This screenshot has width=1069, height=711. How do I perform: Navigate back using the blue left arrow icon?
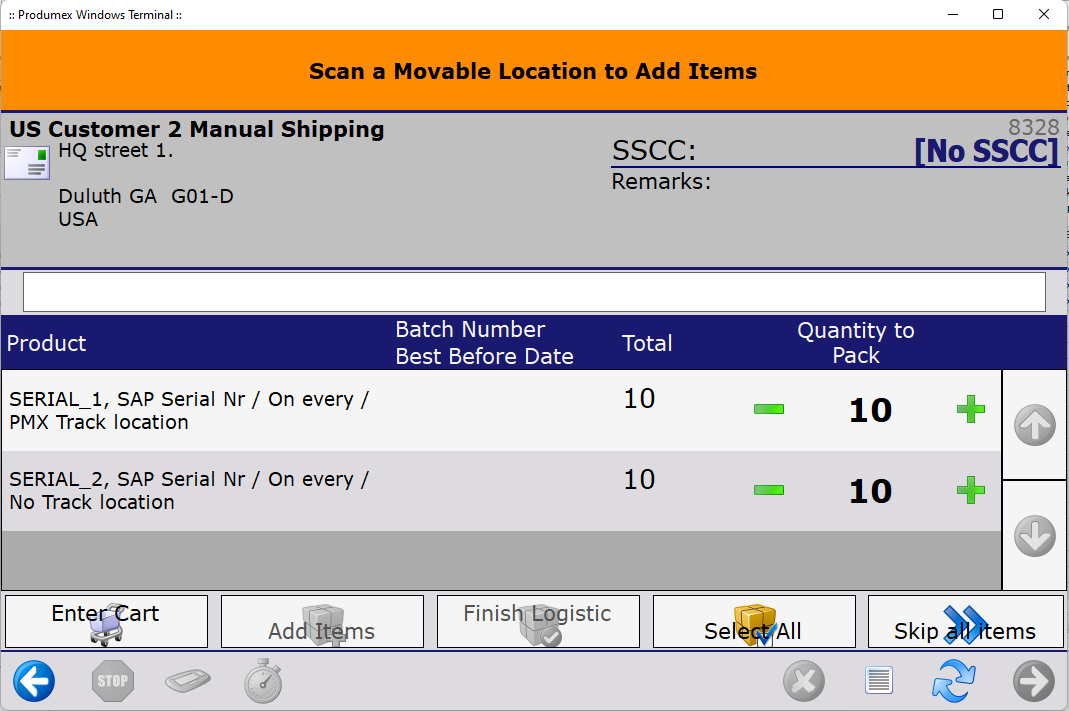tap(33, 681)
